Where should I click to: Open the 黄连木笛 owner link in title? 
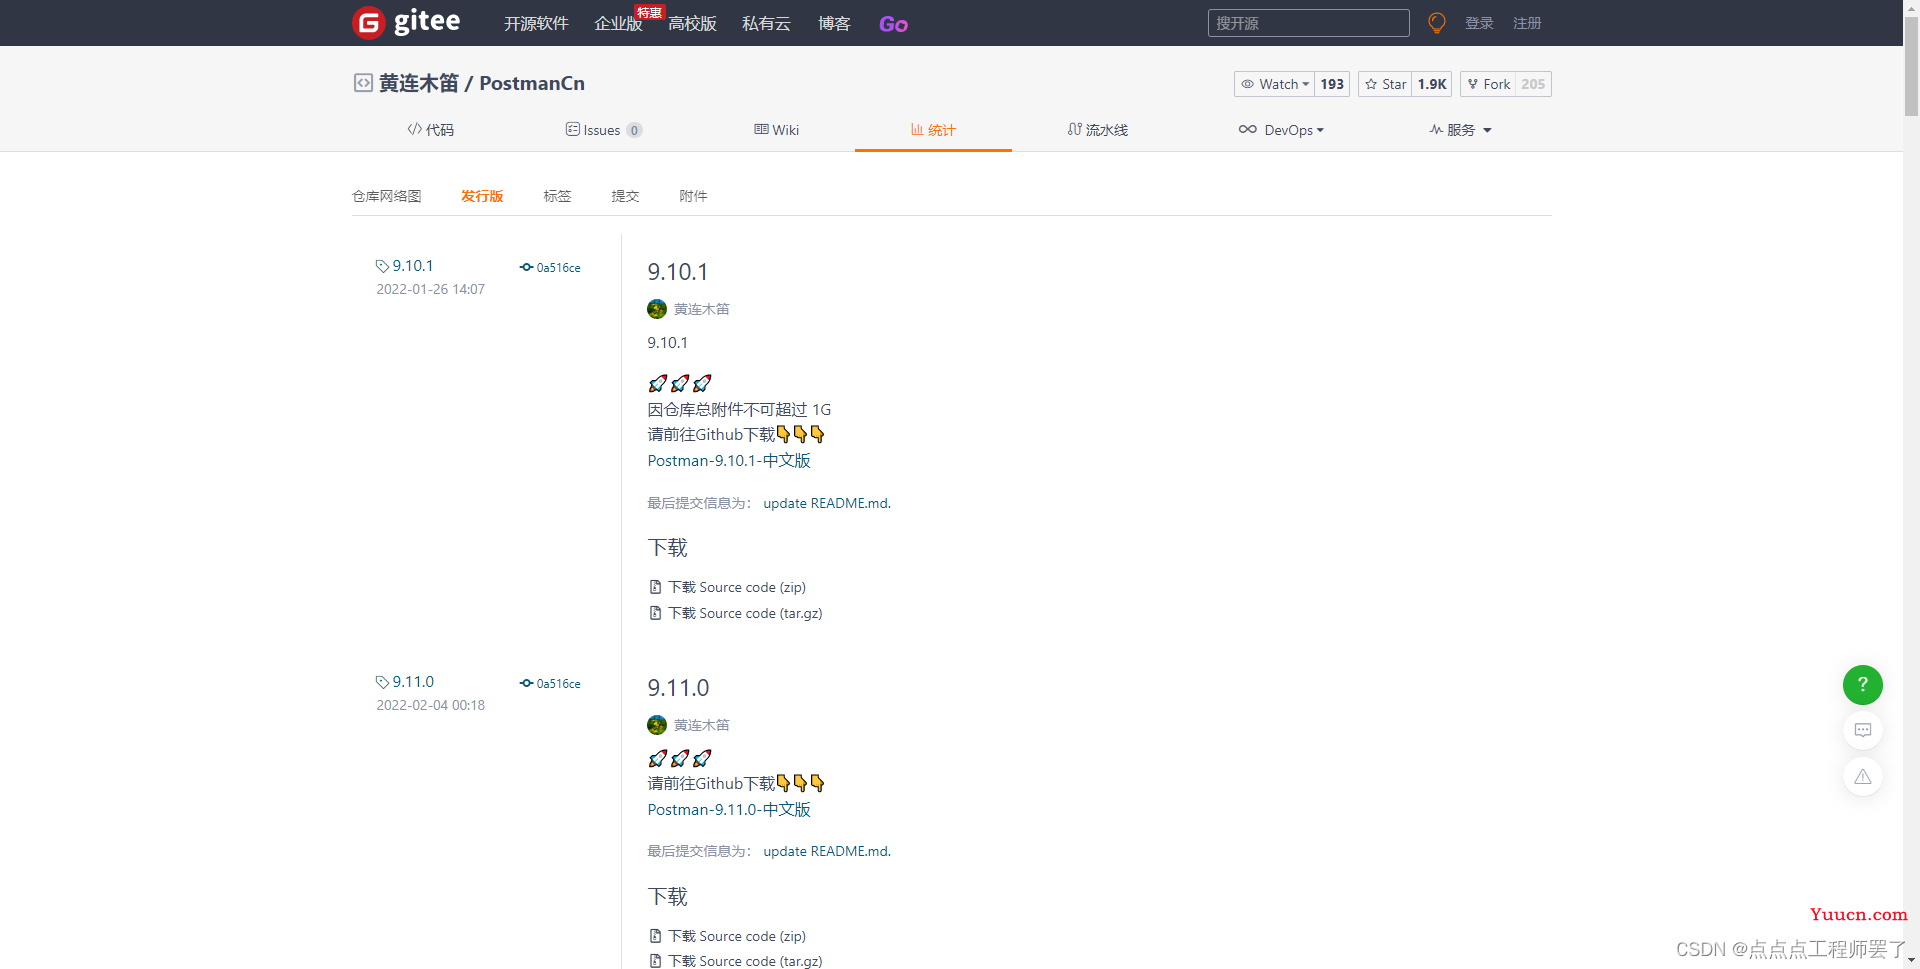[418, 83]
